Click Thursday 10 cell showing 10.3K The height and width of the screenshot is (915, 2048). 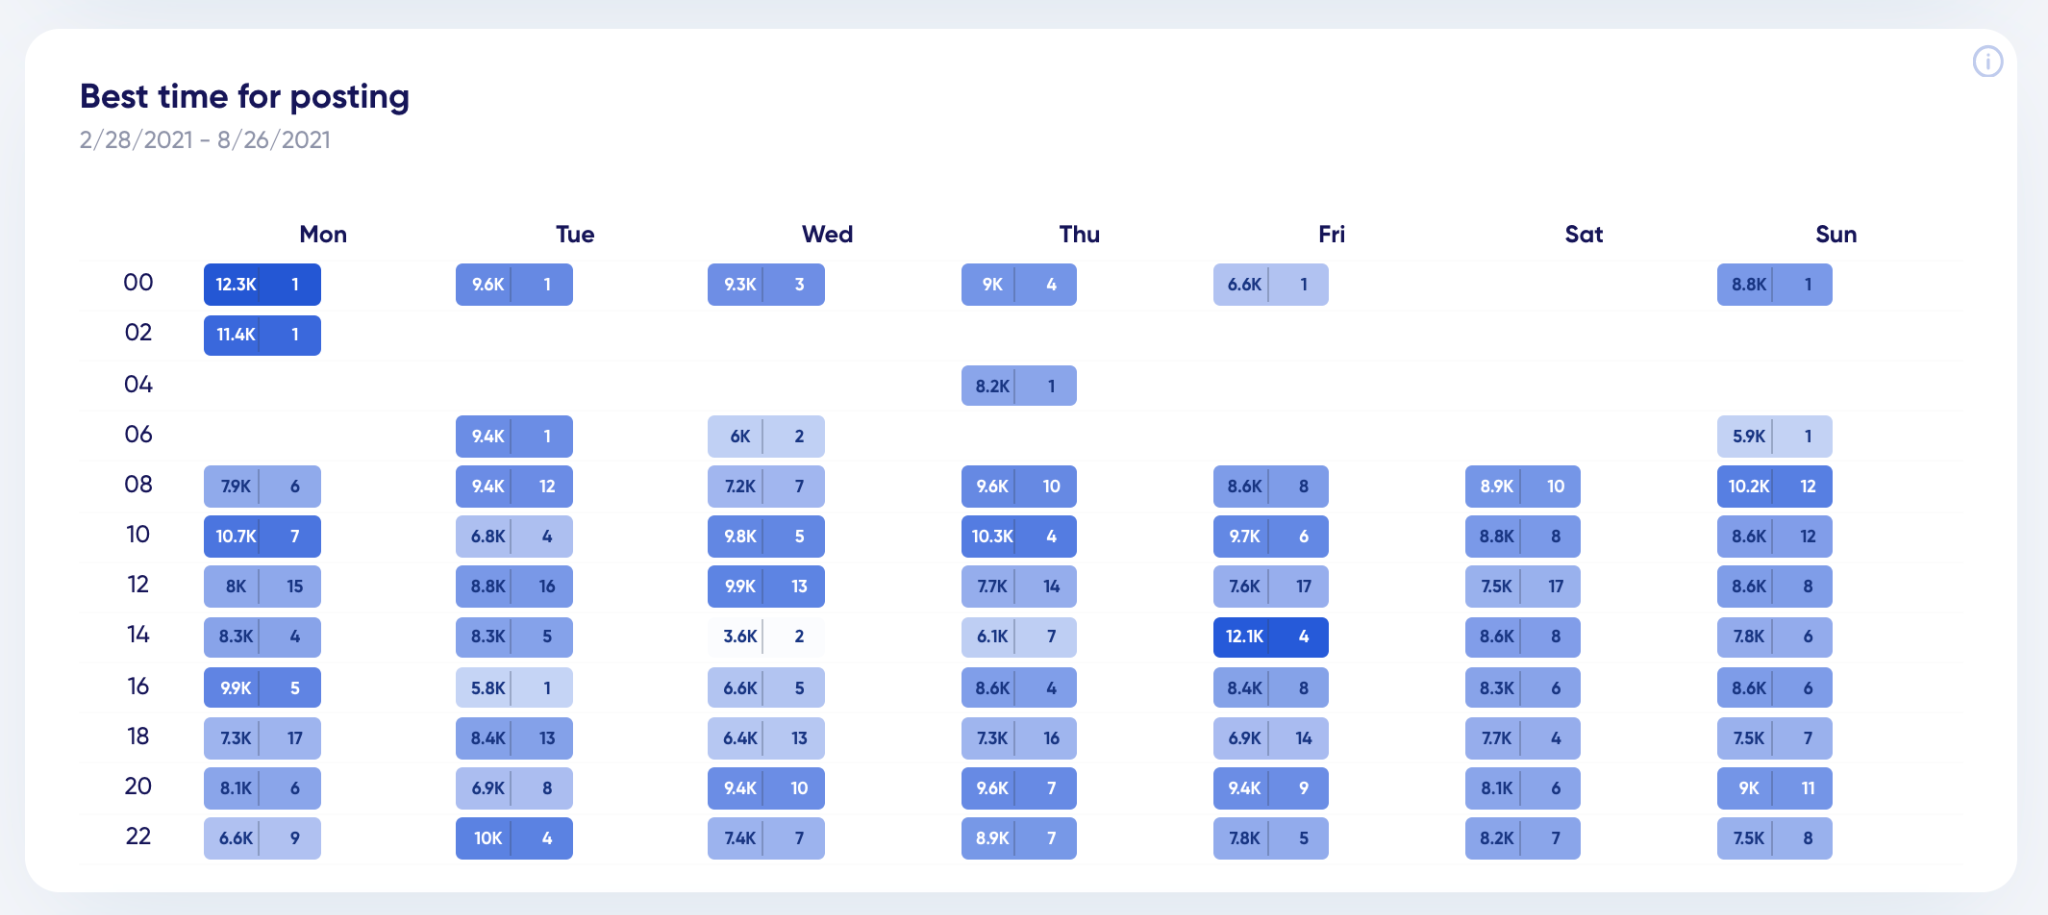[x=1019, y=536]
